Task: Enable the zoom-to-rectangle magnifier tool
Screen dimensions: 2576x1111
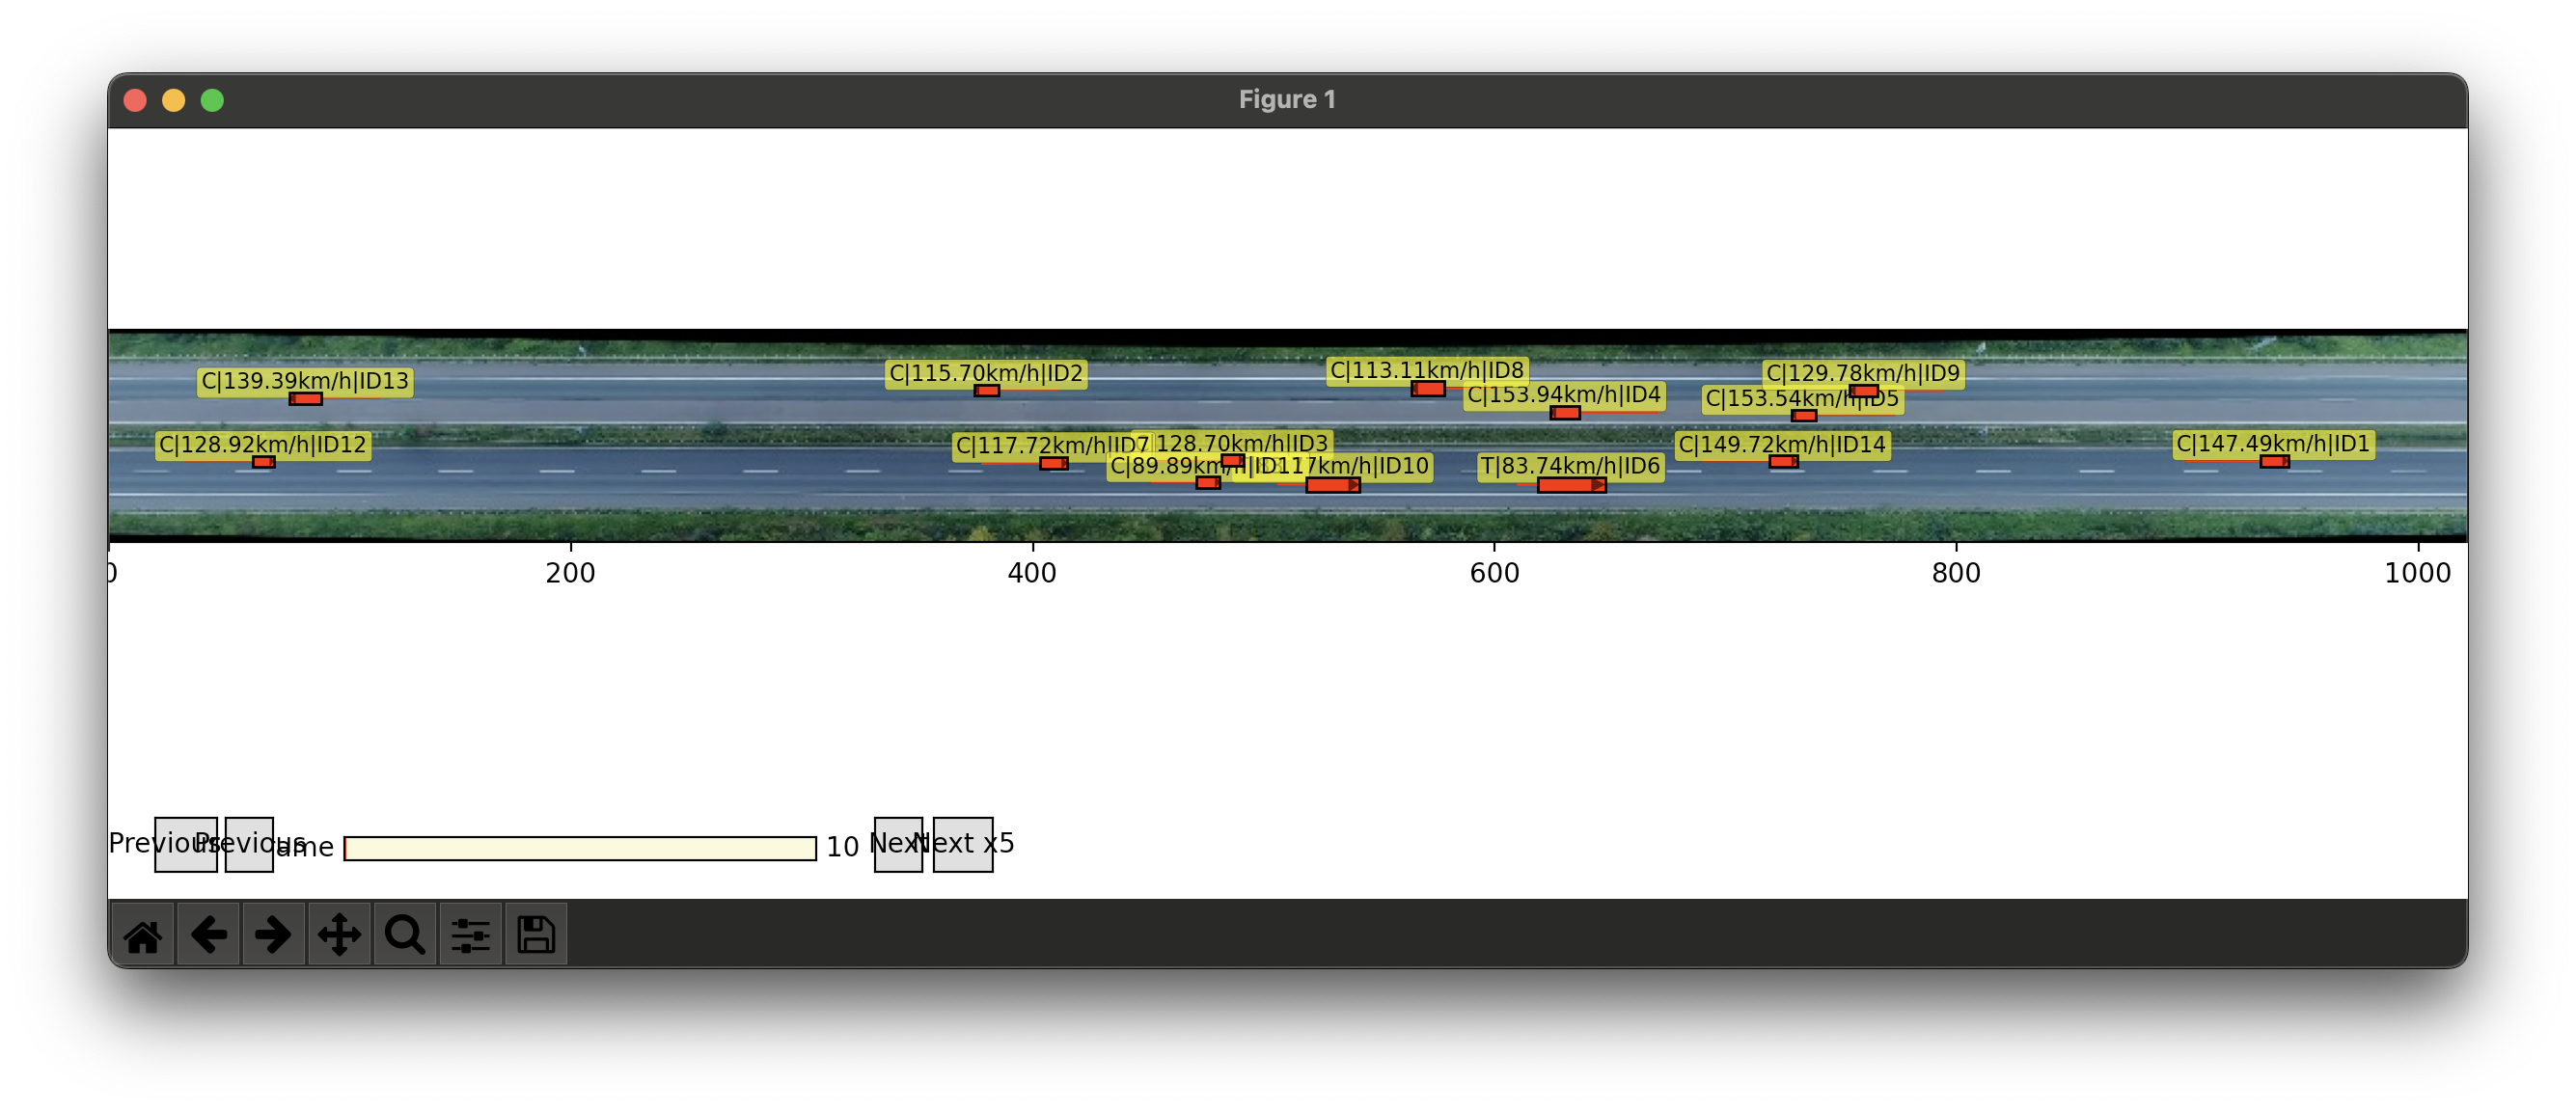Action: pyautogui.click(x=405, y=933)
